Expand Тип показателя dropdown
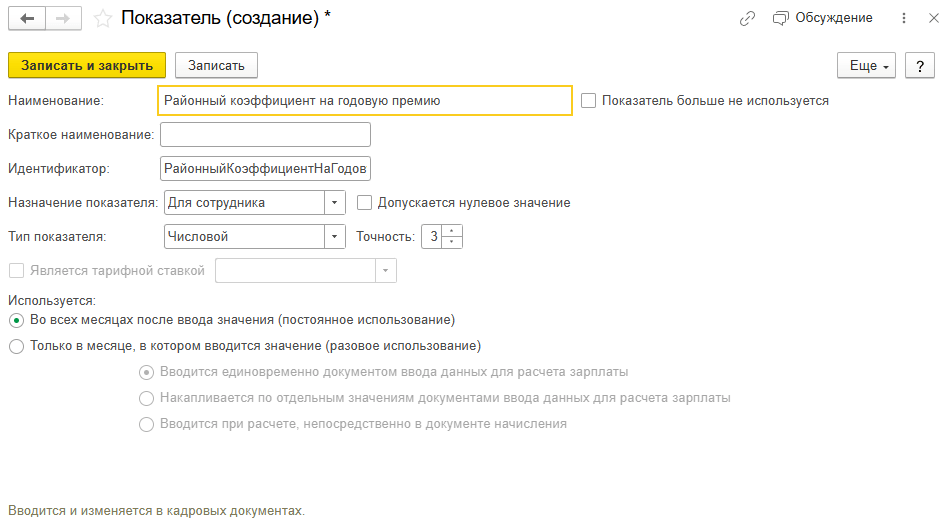The height and width of the screenshot is (532, 950). [334, 237]
